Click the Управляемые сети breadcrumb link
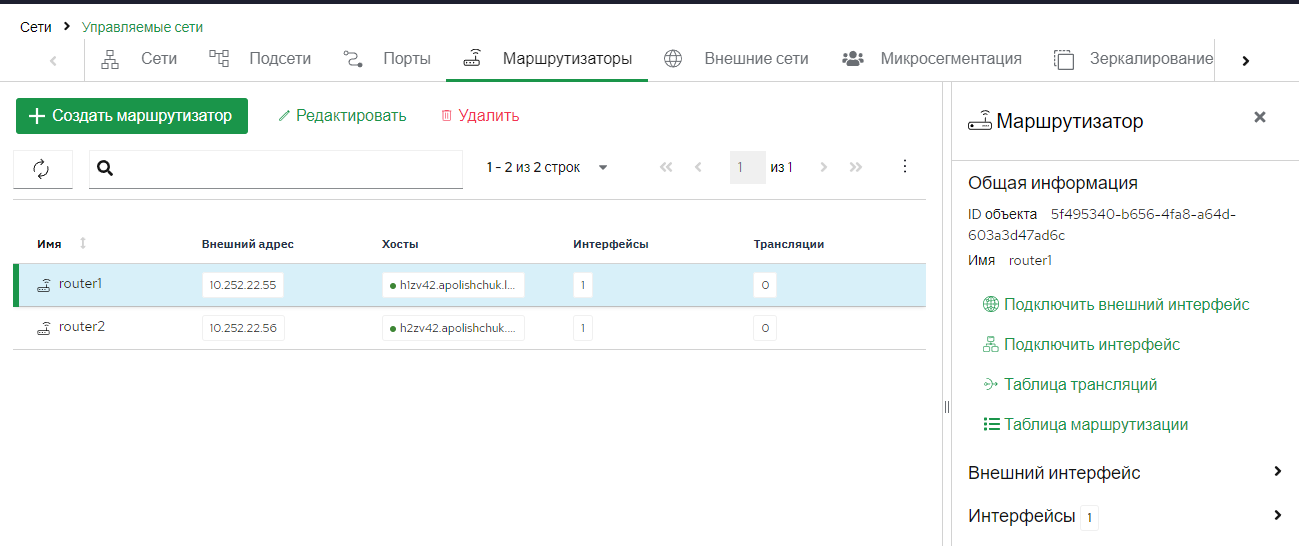The height and width of the screenshot is (546, 1299). coord(142,27)
